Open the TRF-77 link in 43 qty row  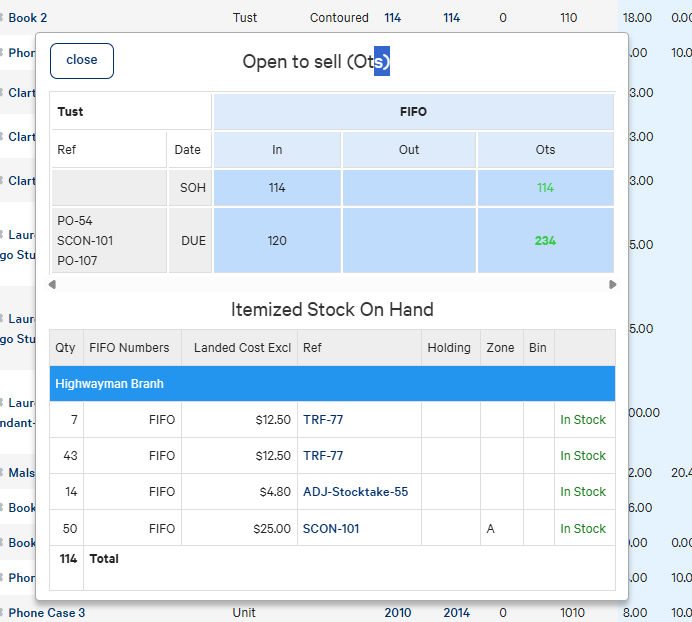pyautogui.click(x=323, y=456)
